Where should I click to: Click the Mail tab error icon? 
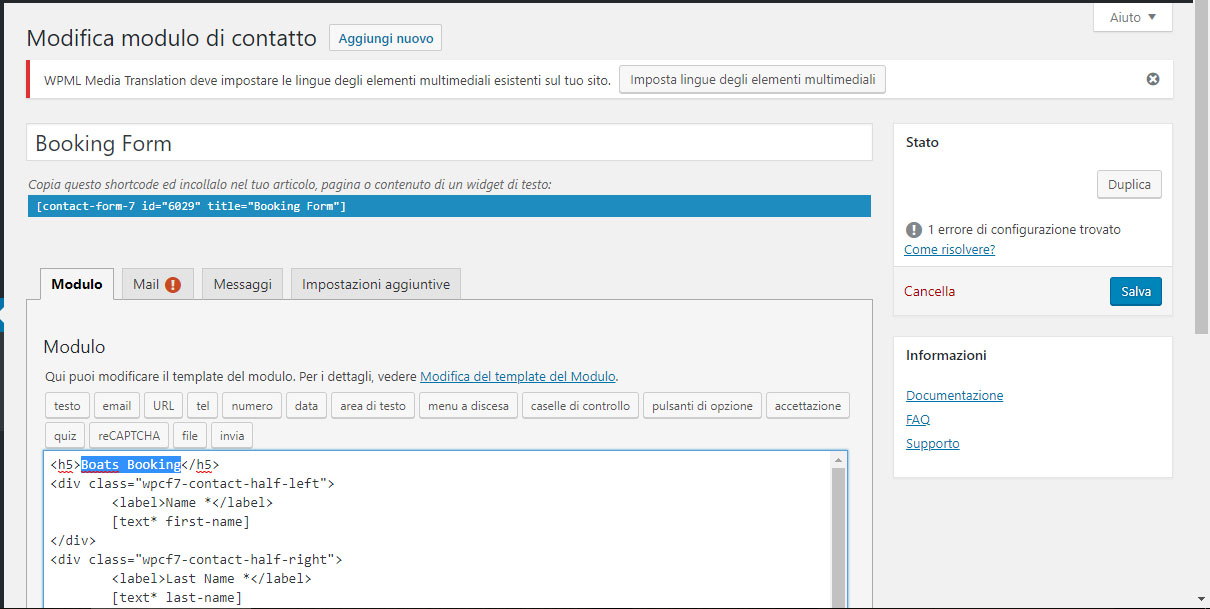[x=173, y=285]
